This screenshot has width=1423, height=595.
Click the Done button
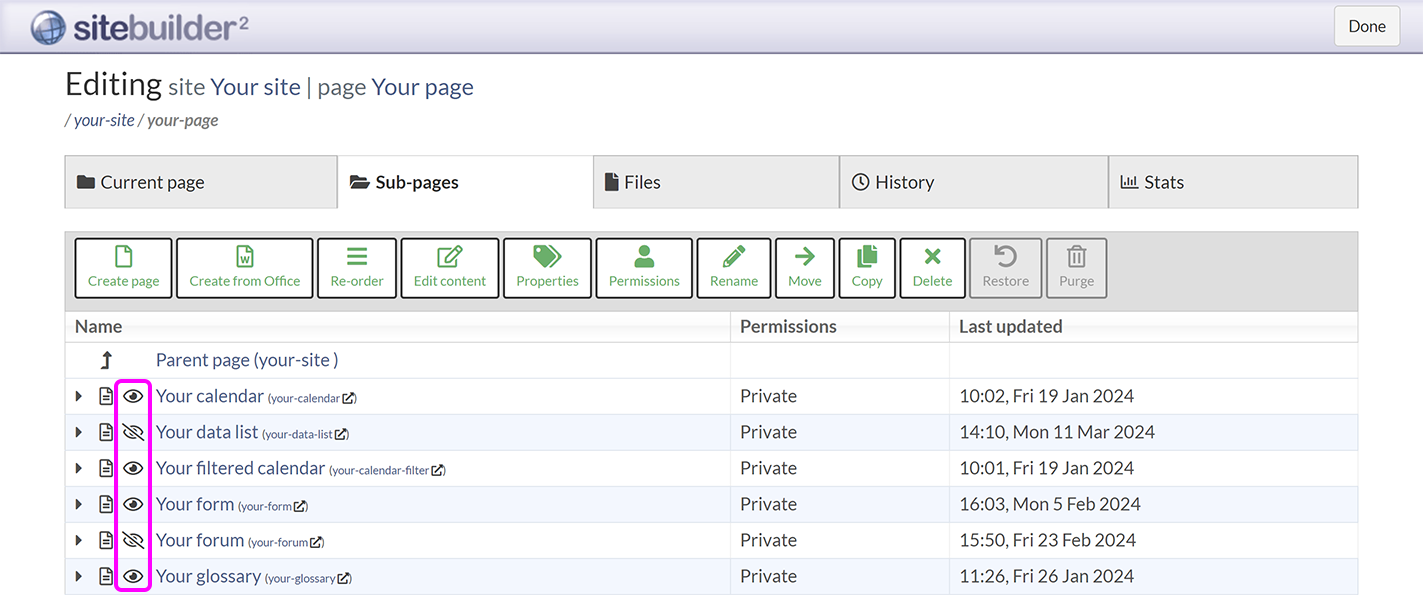click(x=1366, y=26)
